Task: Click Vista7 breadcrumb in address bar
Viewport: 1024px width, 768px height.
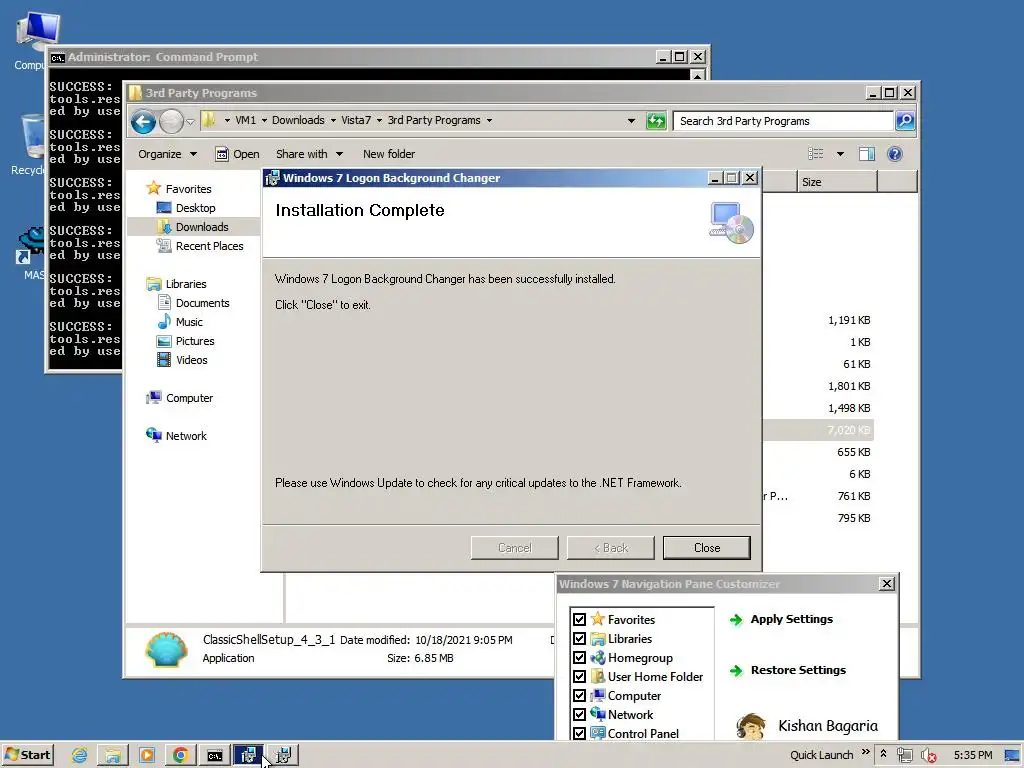Action: tap(356, 120)
